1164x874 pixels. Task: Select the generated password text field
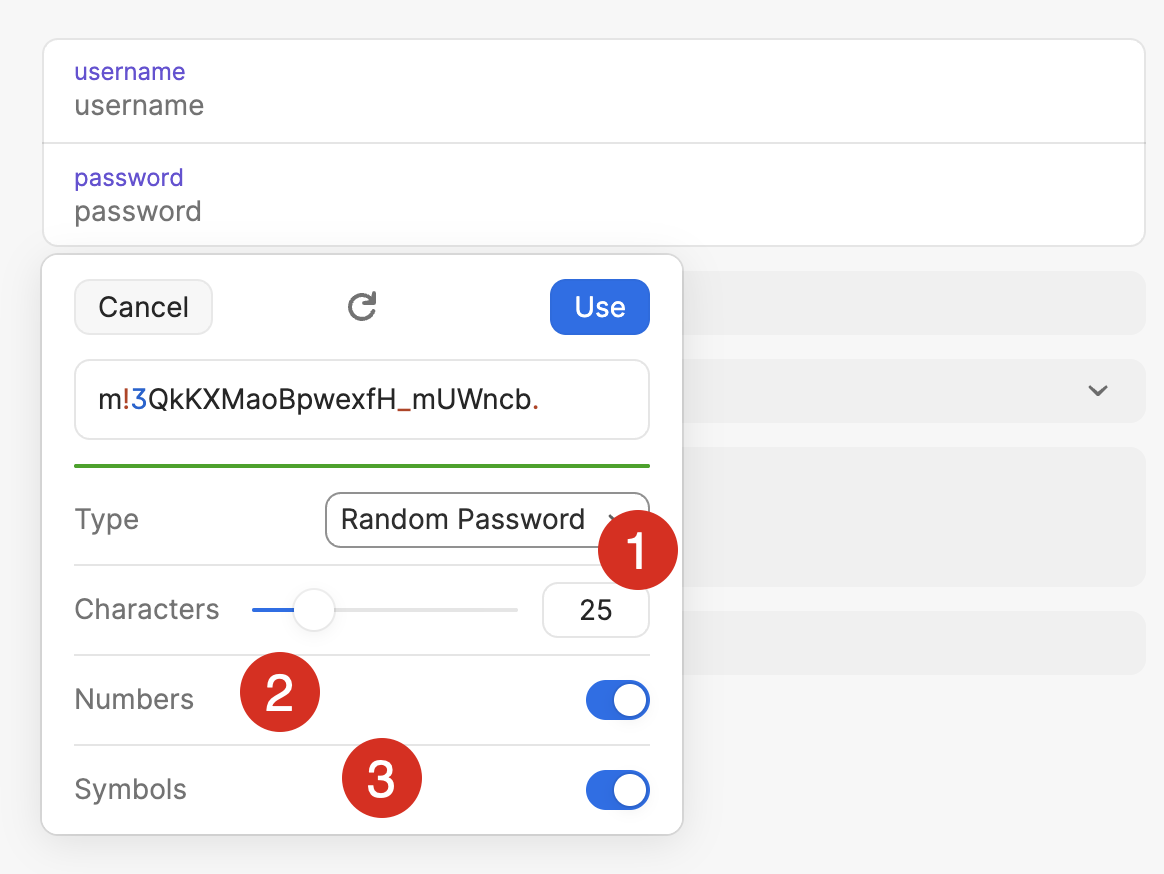361,399
